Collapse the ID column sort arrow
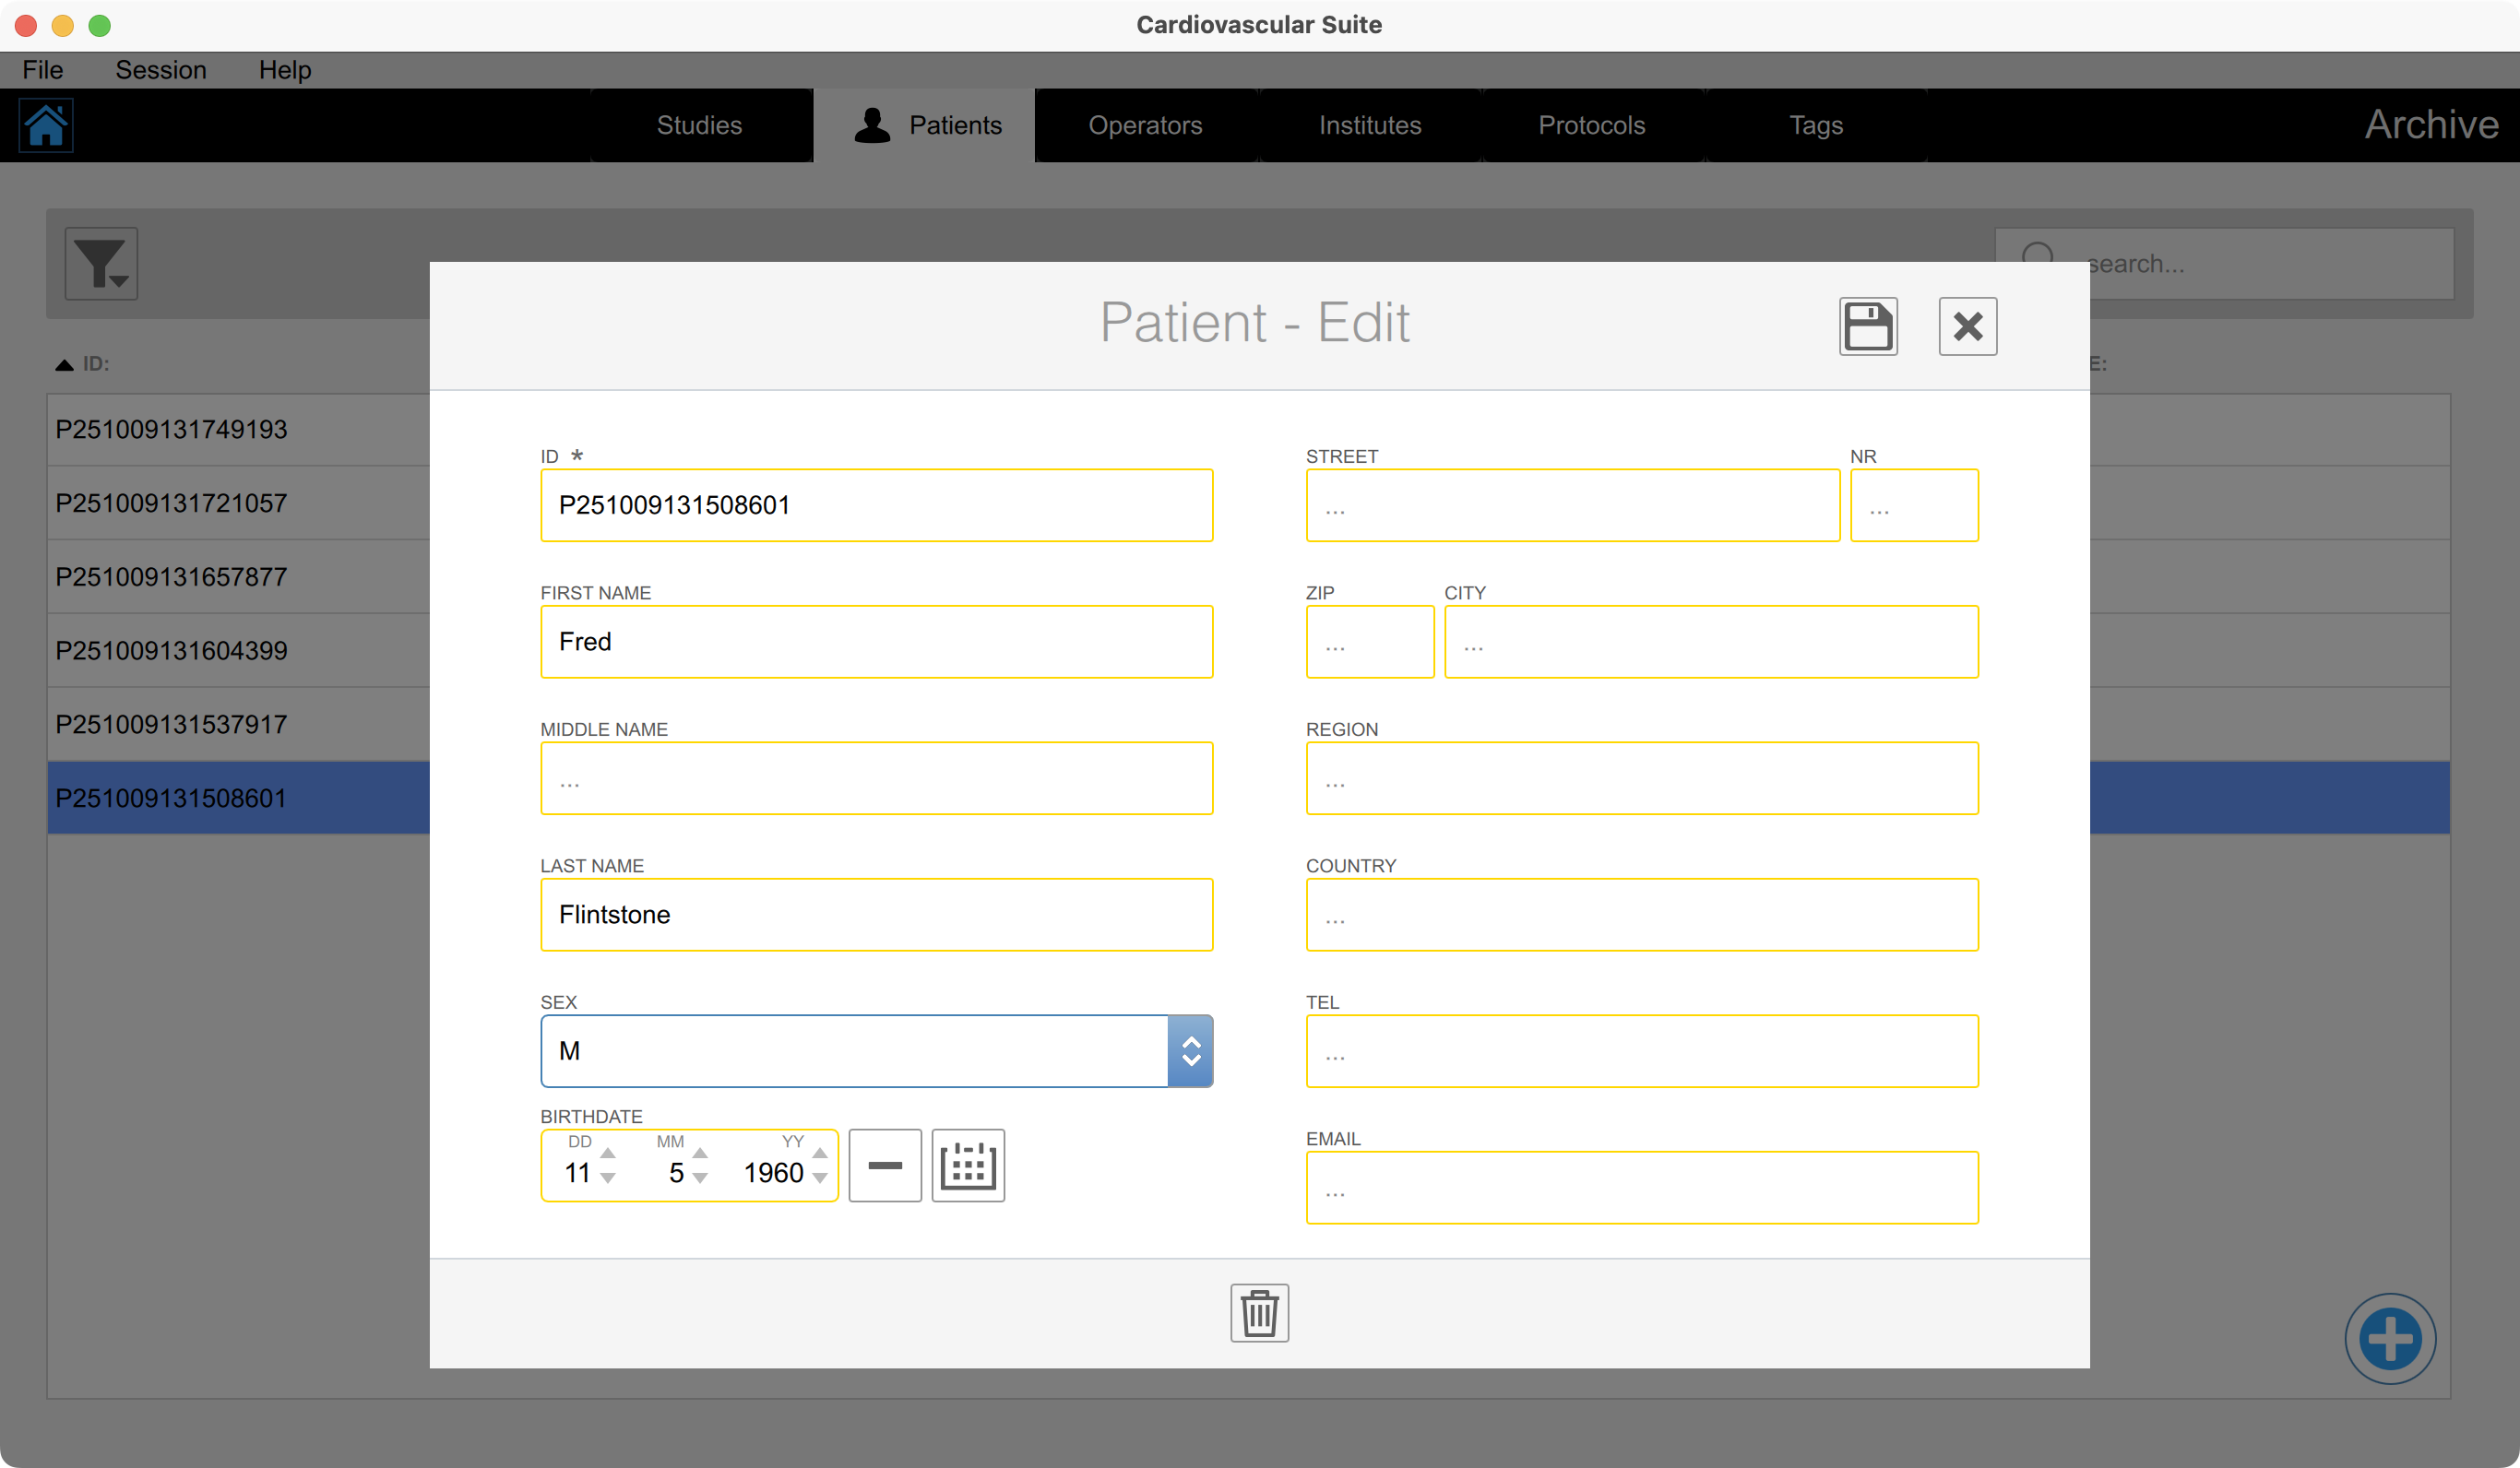Screen dimensions: 2520x1468 click(63, 363)
